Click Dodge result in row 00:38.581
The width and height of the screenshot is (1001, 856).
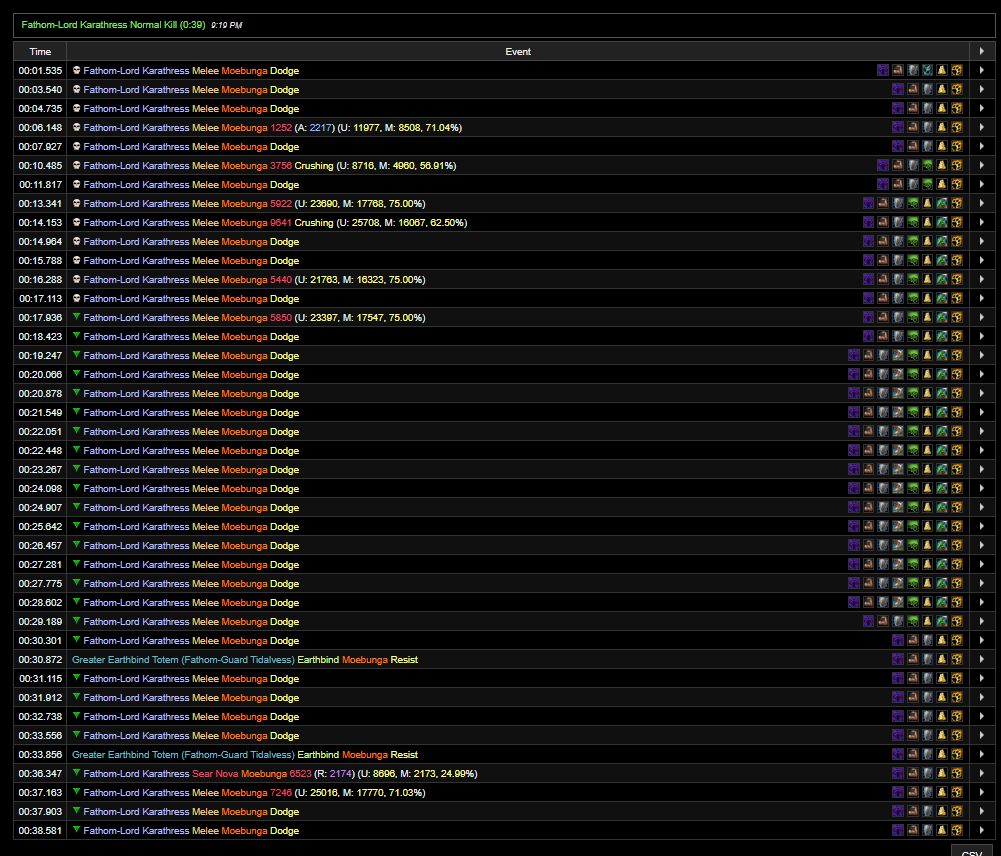284,830
